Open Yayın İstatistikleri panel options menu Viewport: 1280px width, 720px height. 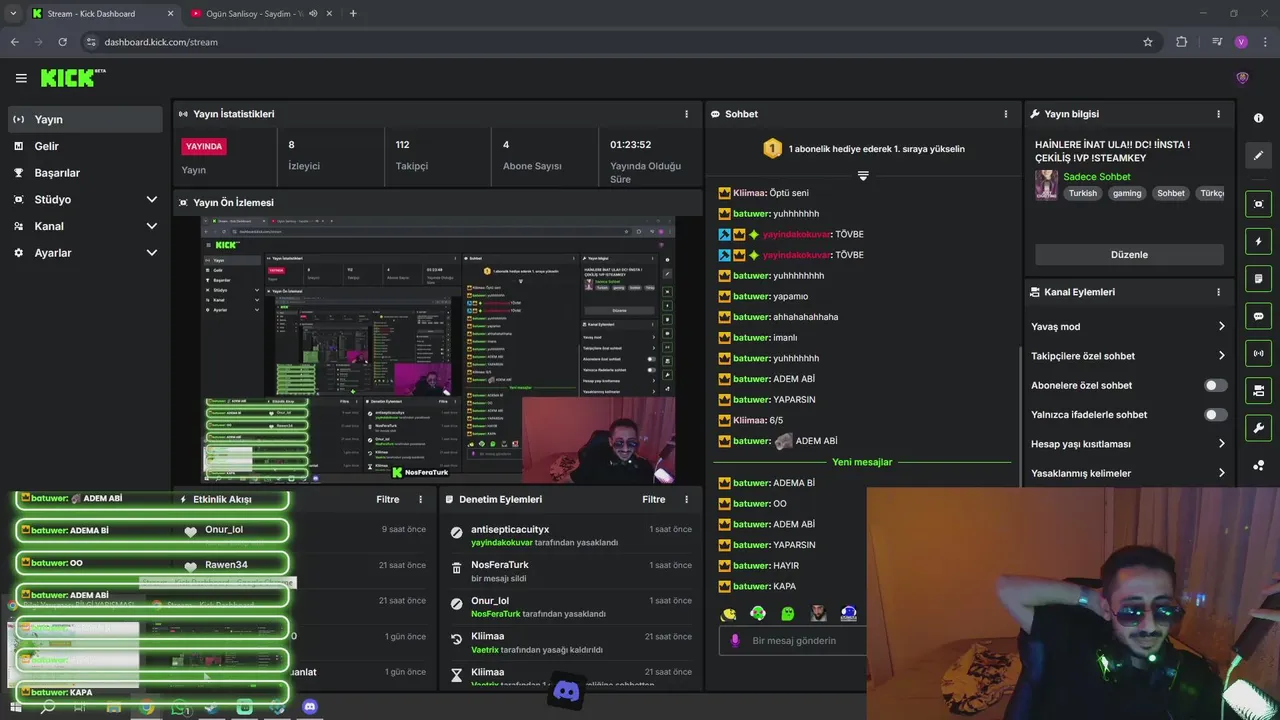click(686, 114)
